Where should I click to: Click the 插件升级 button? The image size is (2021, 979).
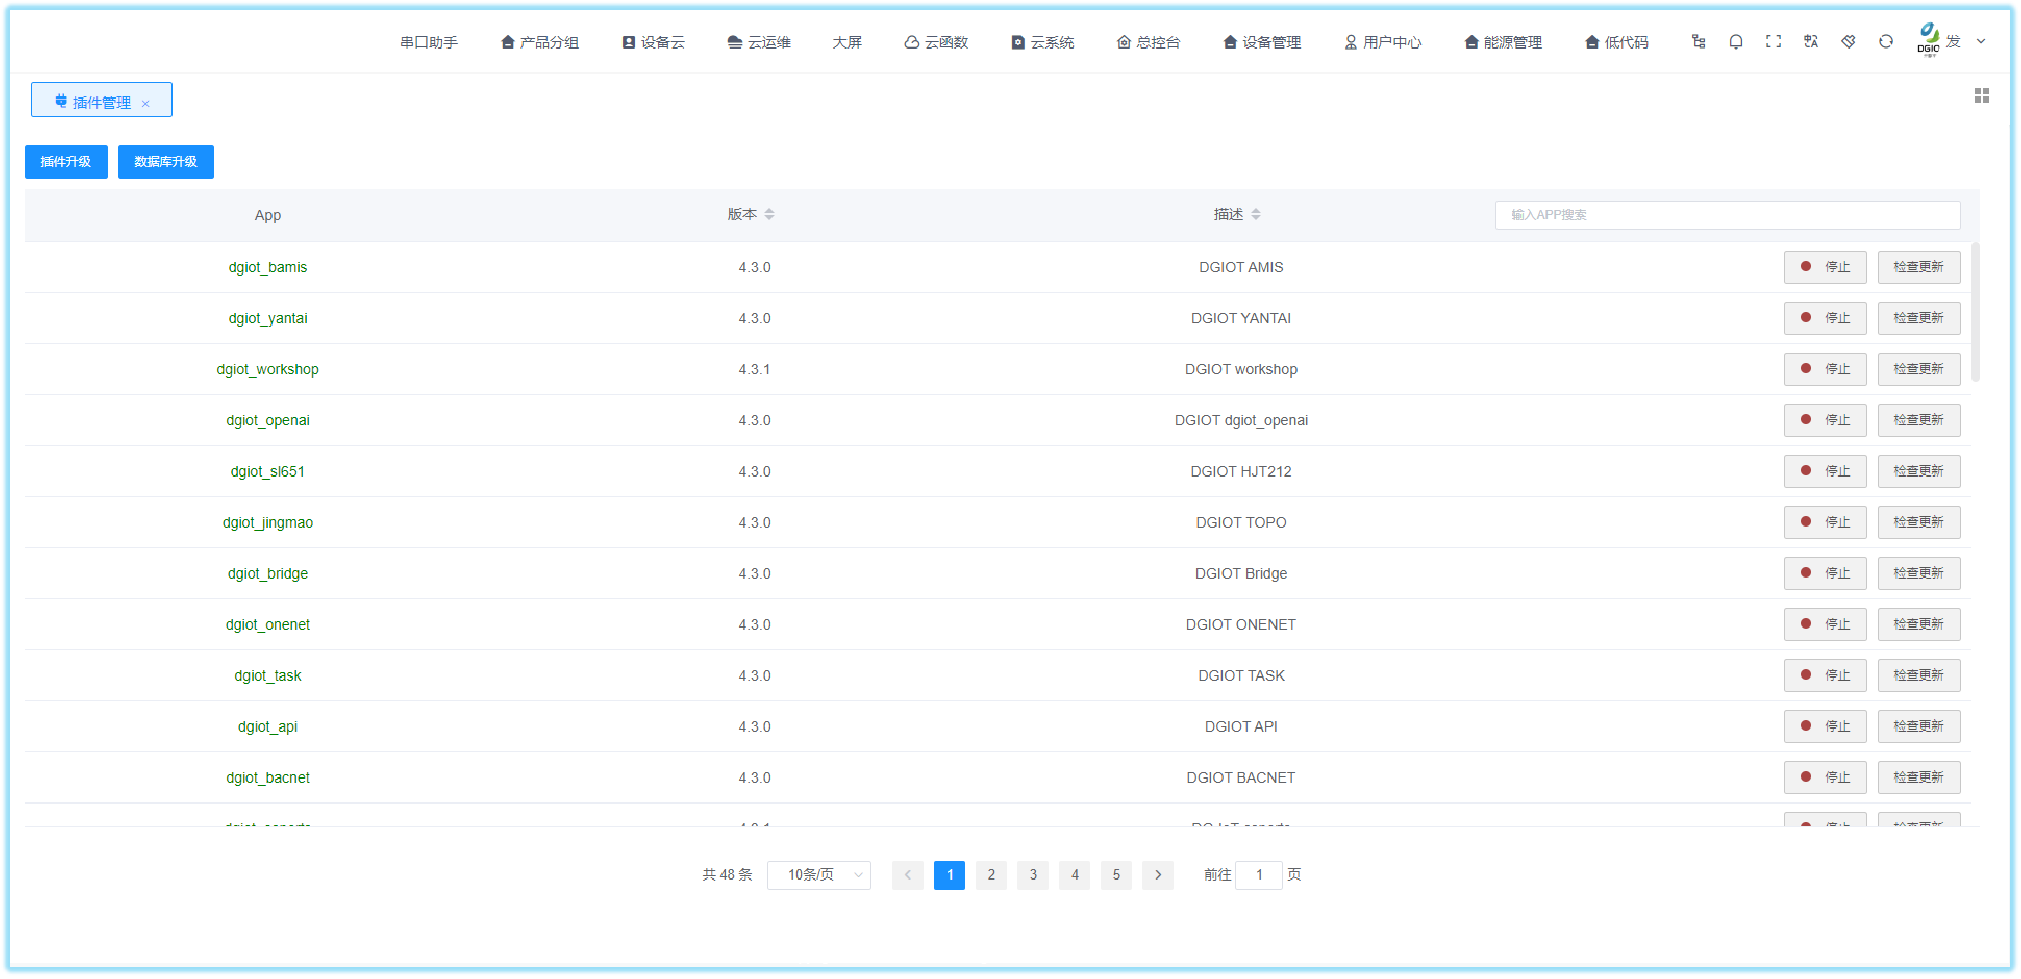coord(66,162)
